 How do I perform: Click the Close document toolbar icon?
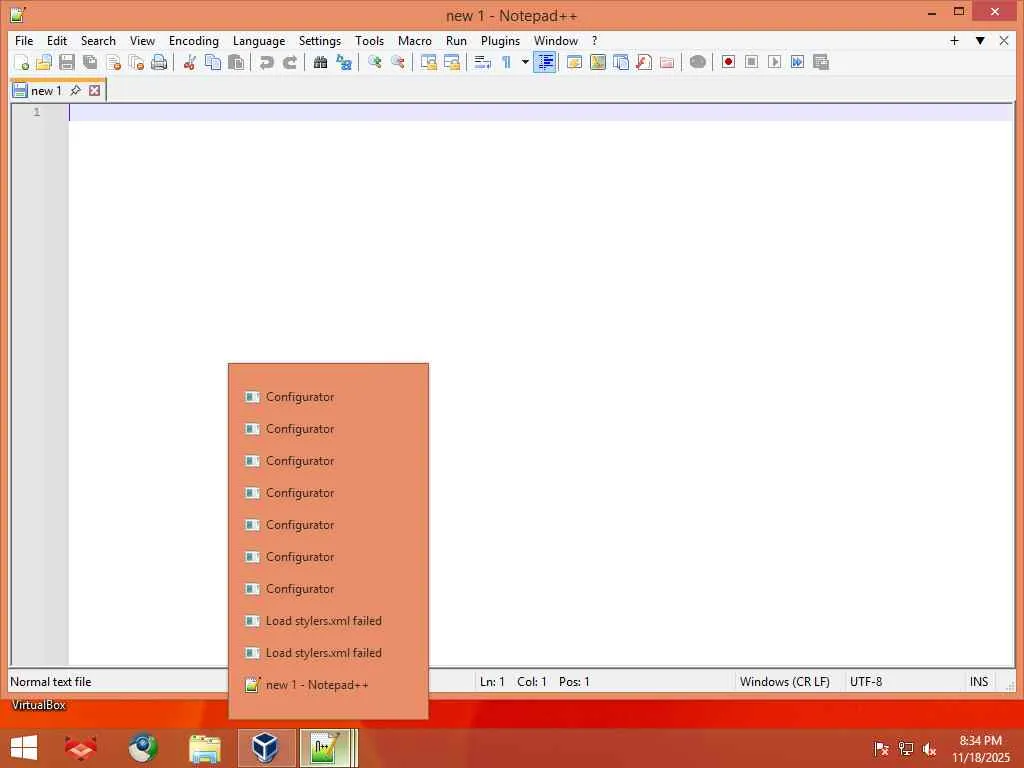tap(114, 62)
